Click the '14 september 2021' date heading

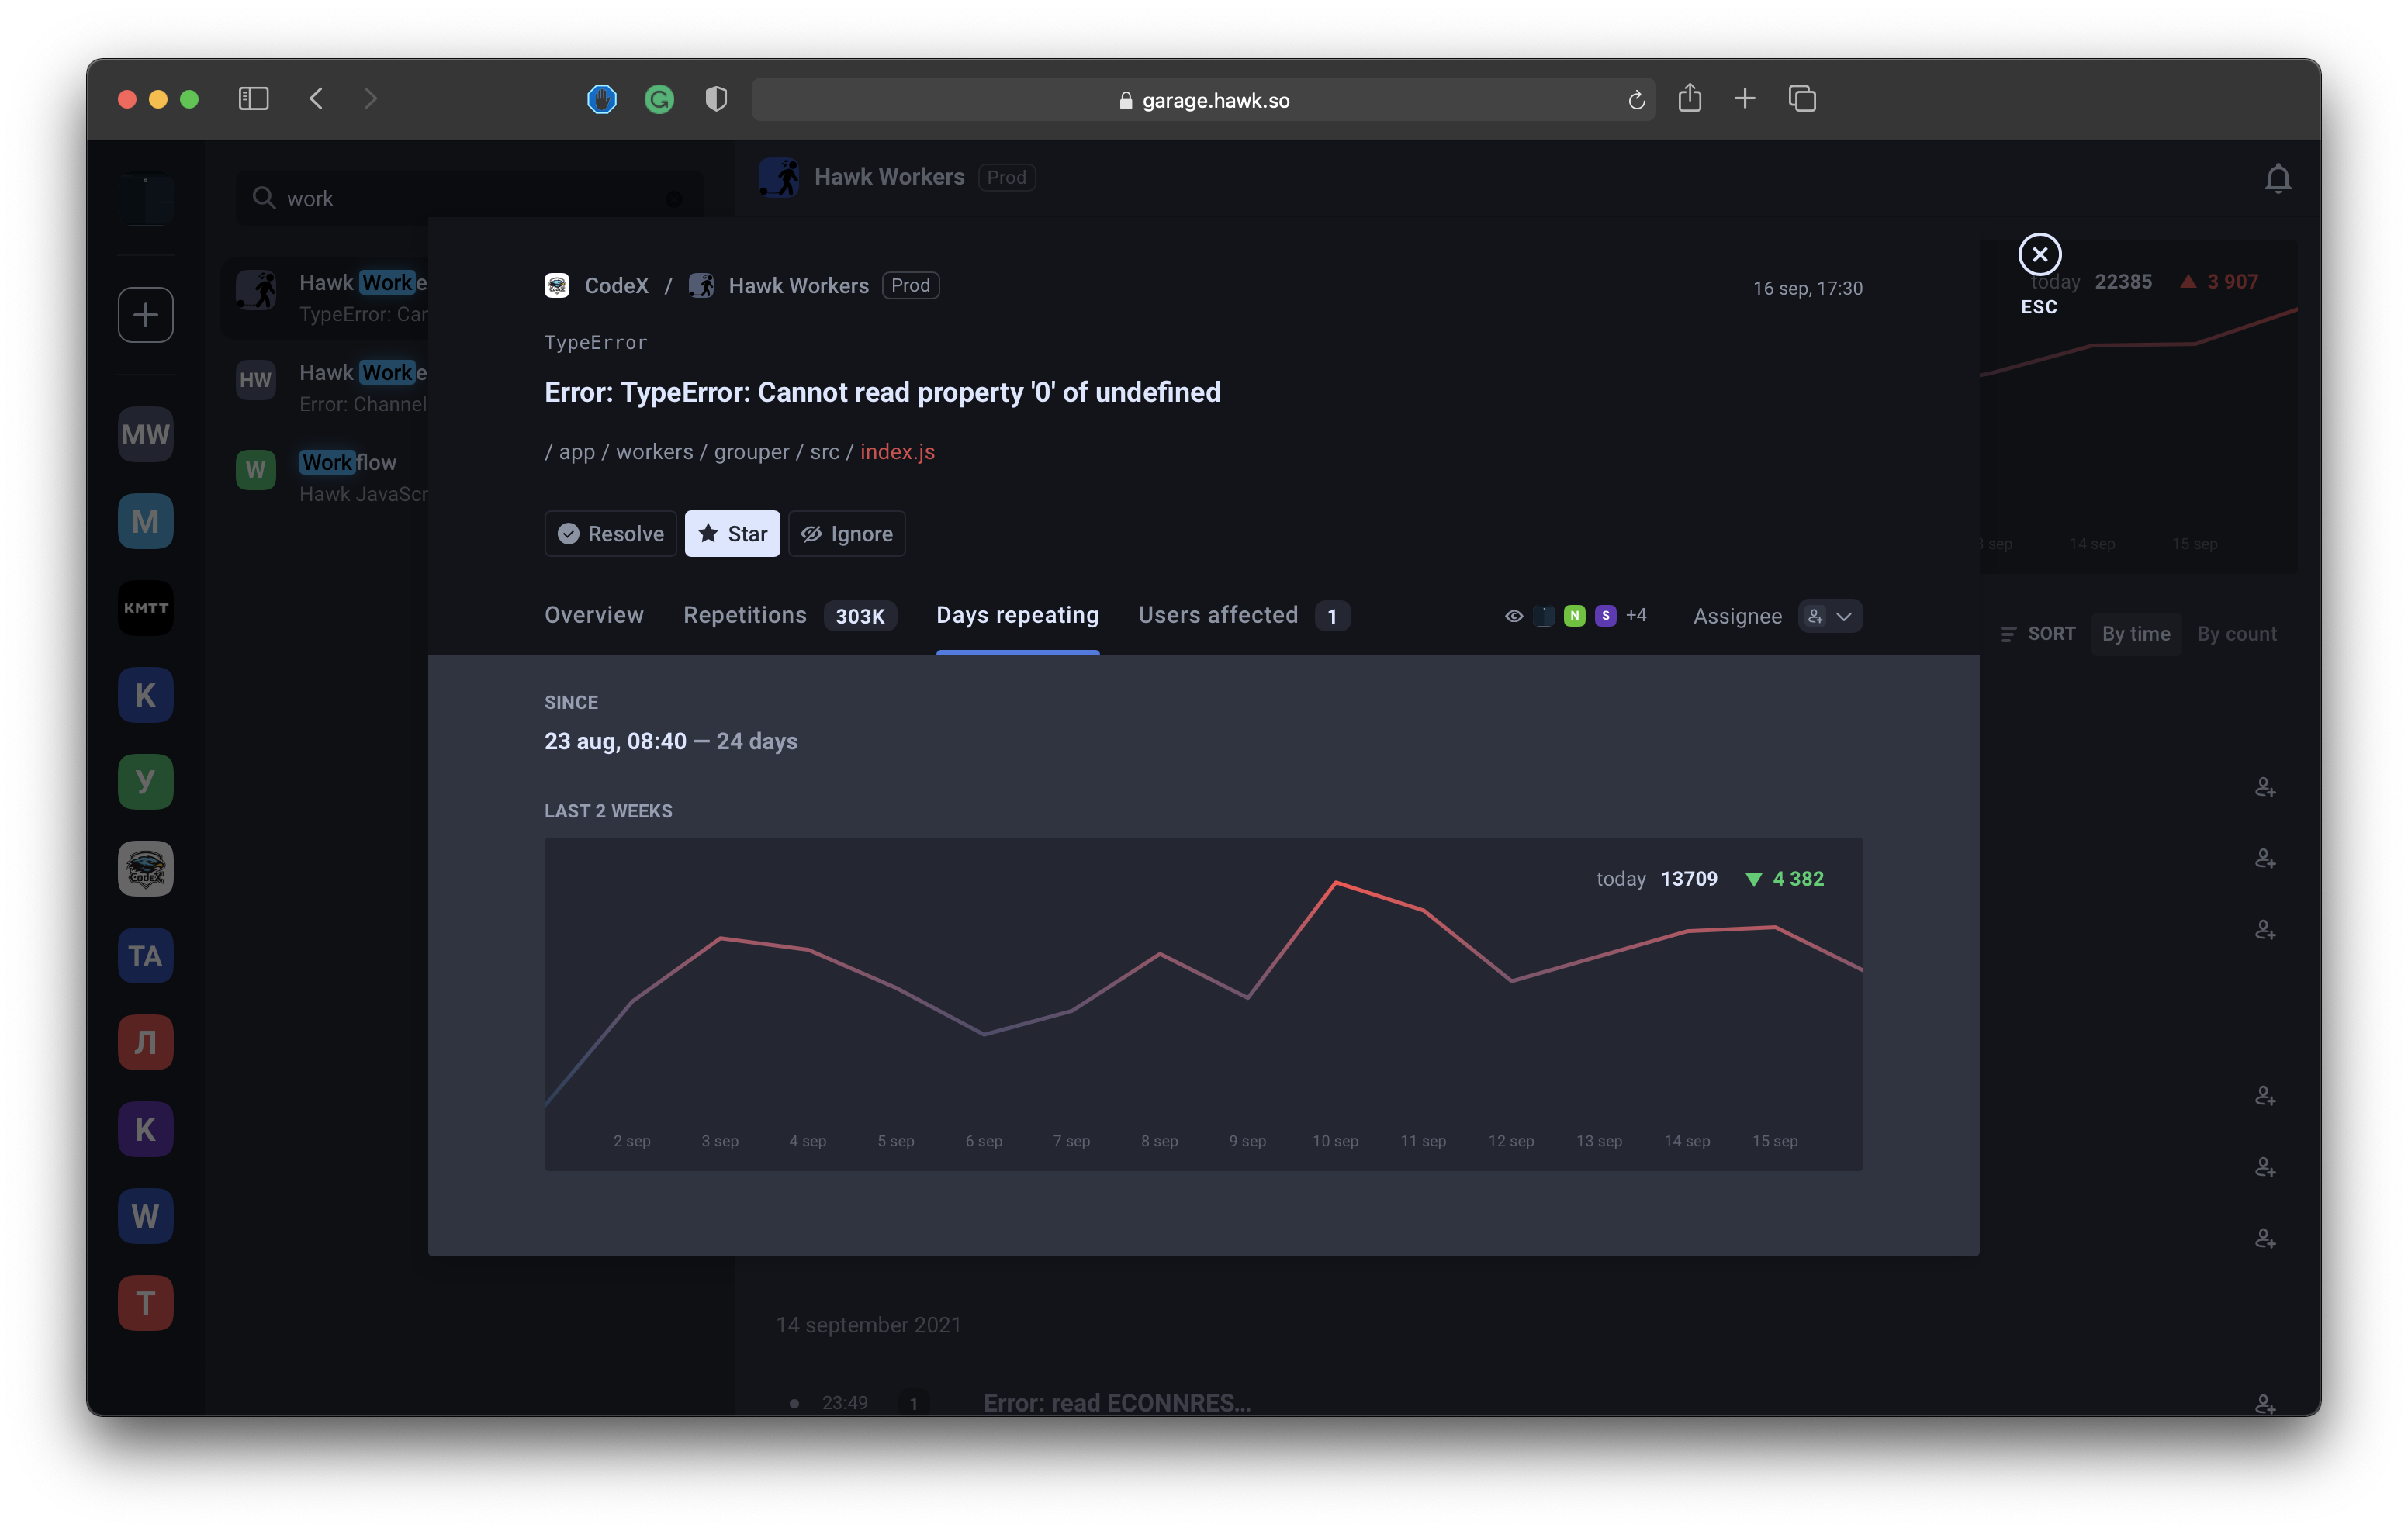coord(868,1325)
